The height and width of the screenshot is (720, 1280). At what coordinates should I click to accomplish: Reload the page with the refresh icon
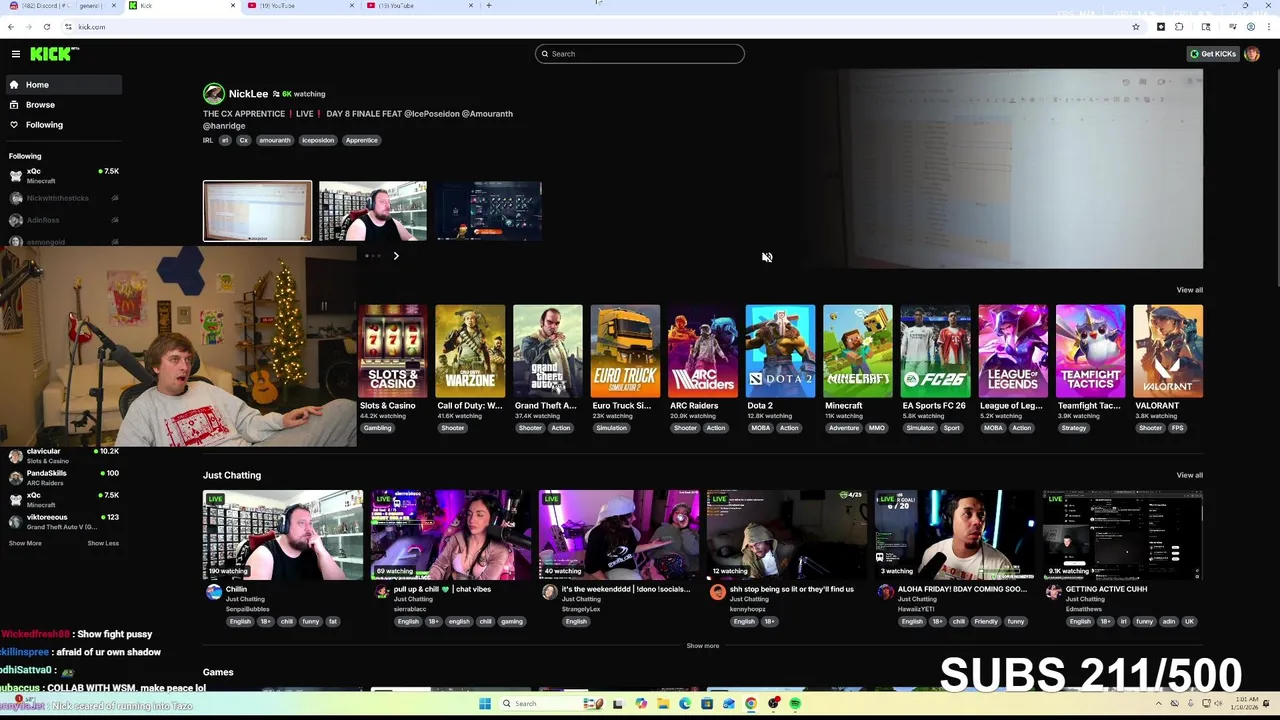47,27
